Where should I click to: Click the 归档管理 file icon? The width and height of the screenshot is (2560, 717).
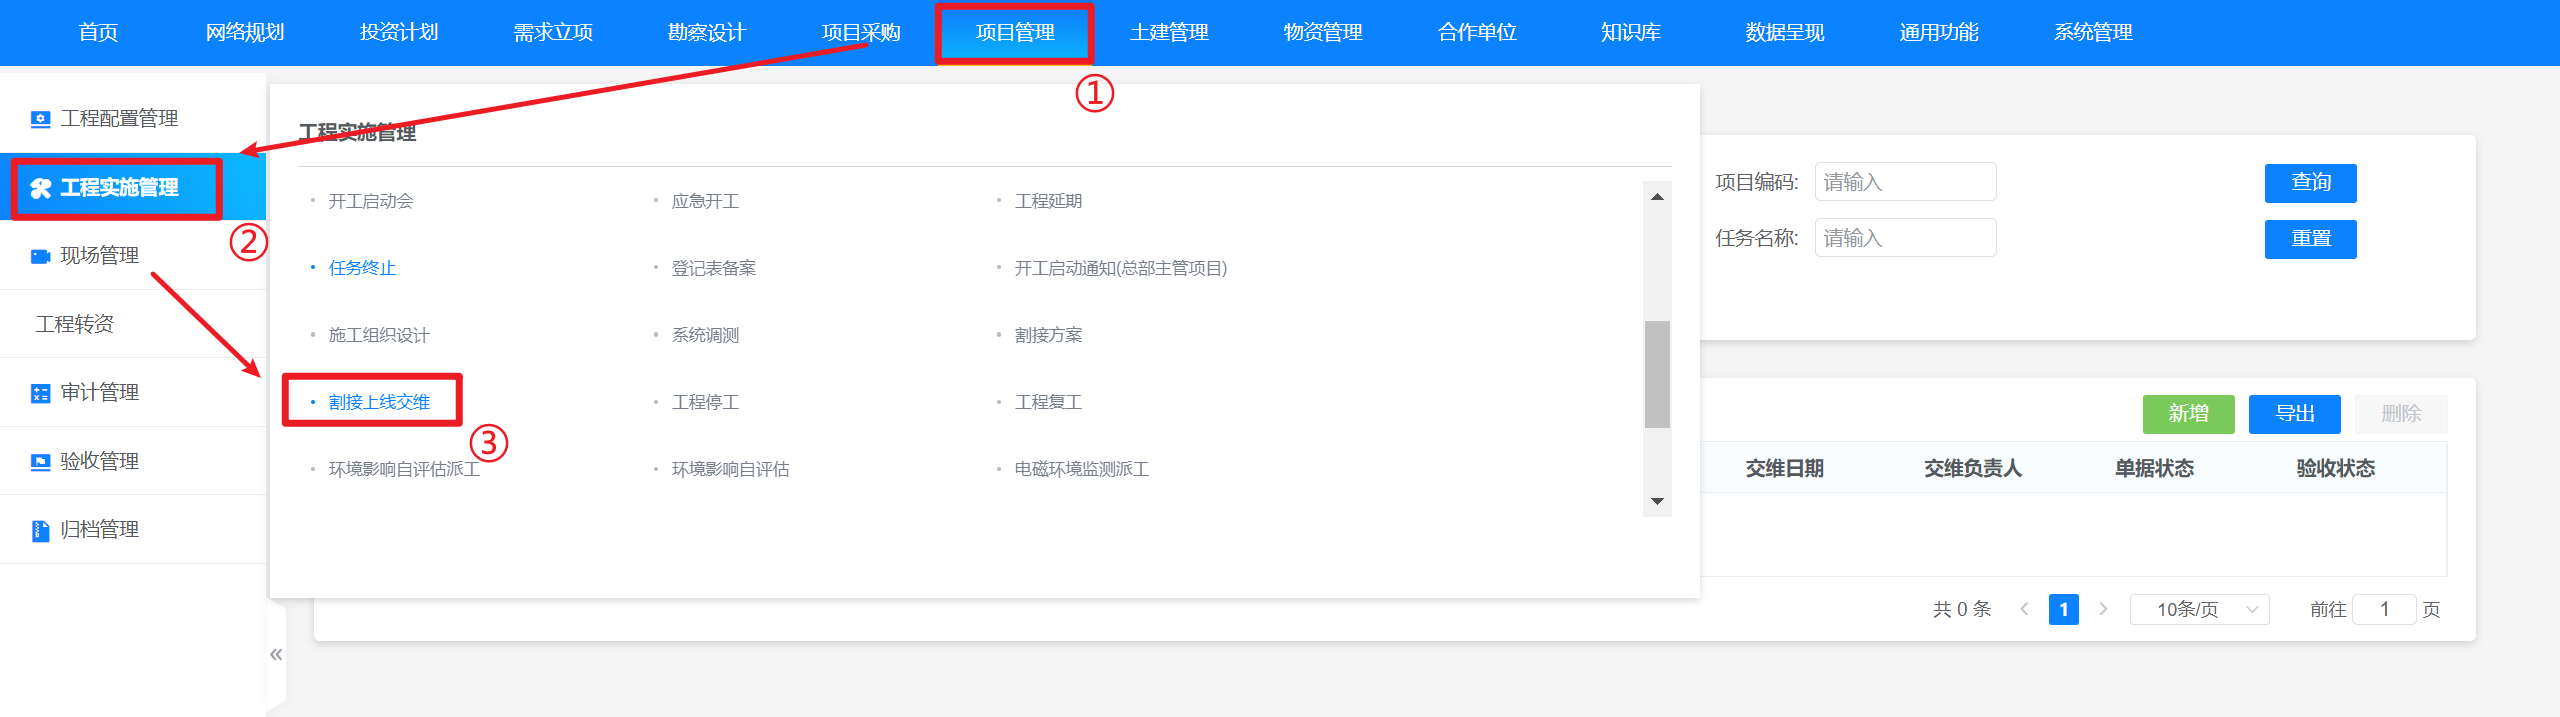(40, 530)
